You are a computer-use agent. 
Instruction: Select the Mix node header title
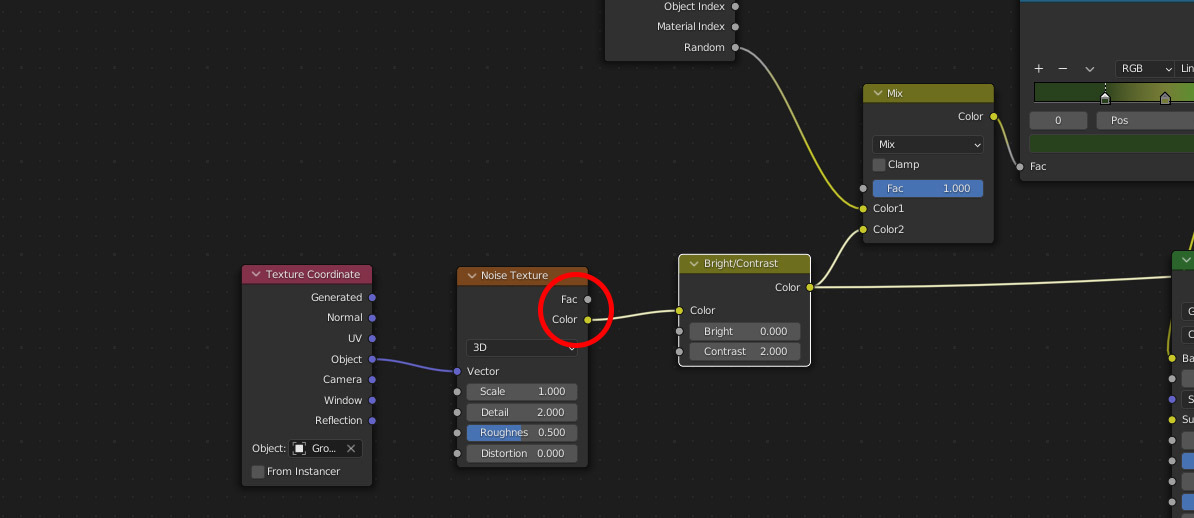(x=895, y=93)
